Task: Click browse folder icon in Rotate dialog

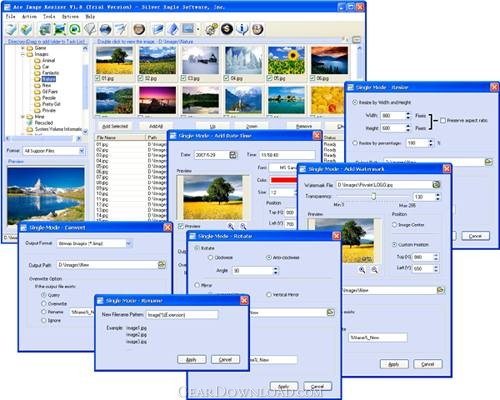Action: pos(330,312)
